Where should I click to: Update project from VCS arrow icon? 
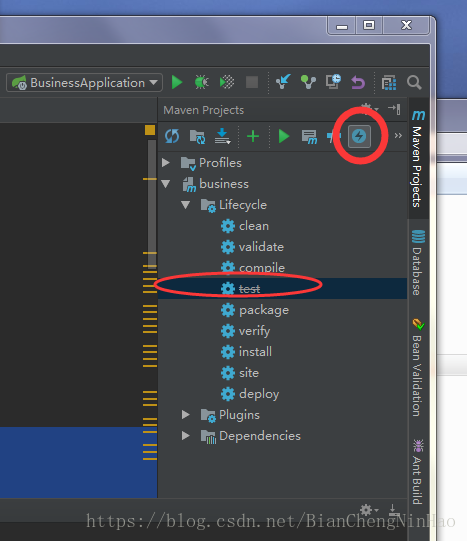pos(283,82)
